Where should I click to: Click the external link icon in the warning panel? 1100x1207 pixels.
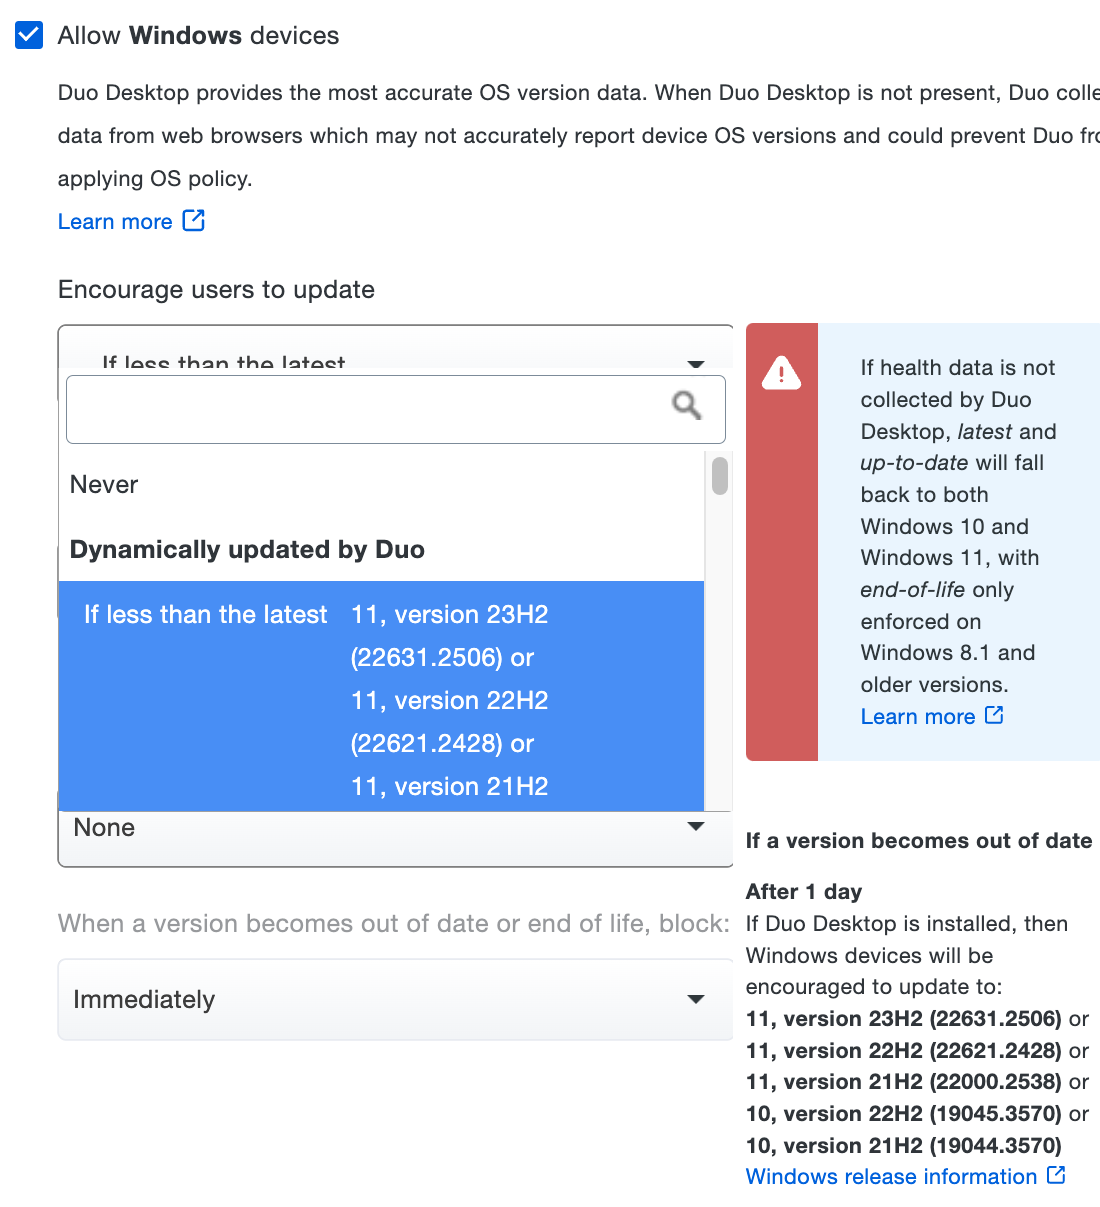994,714
